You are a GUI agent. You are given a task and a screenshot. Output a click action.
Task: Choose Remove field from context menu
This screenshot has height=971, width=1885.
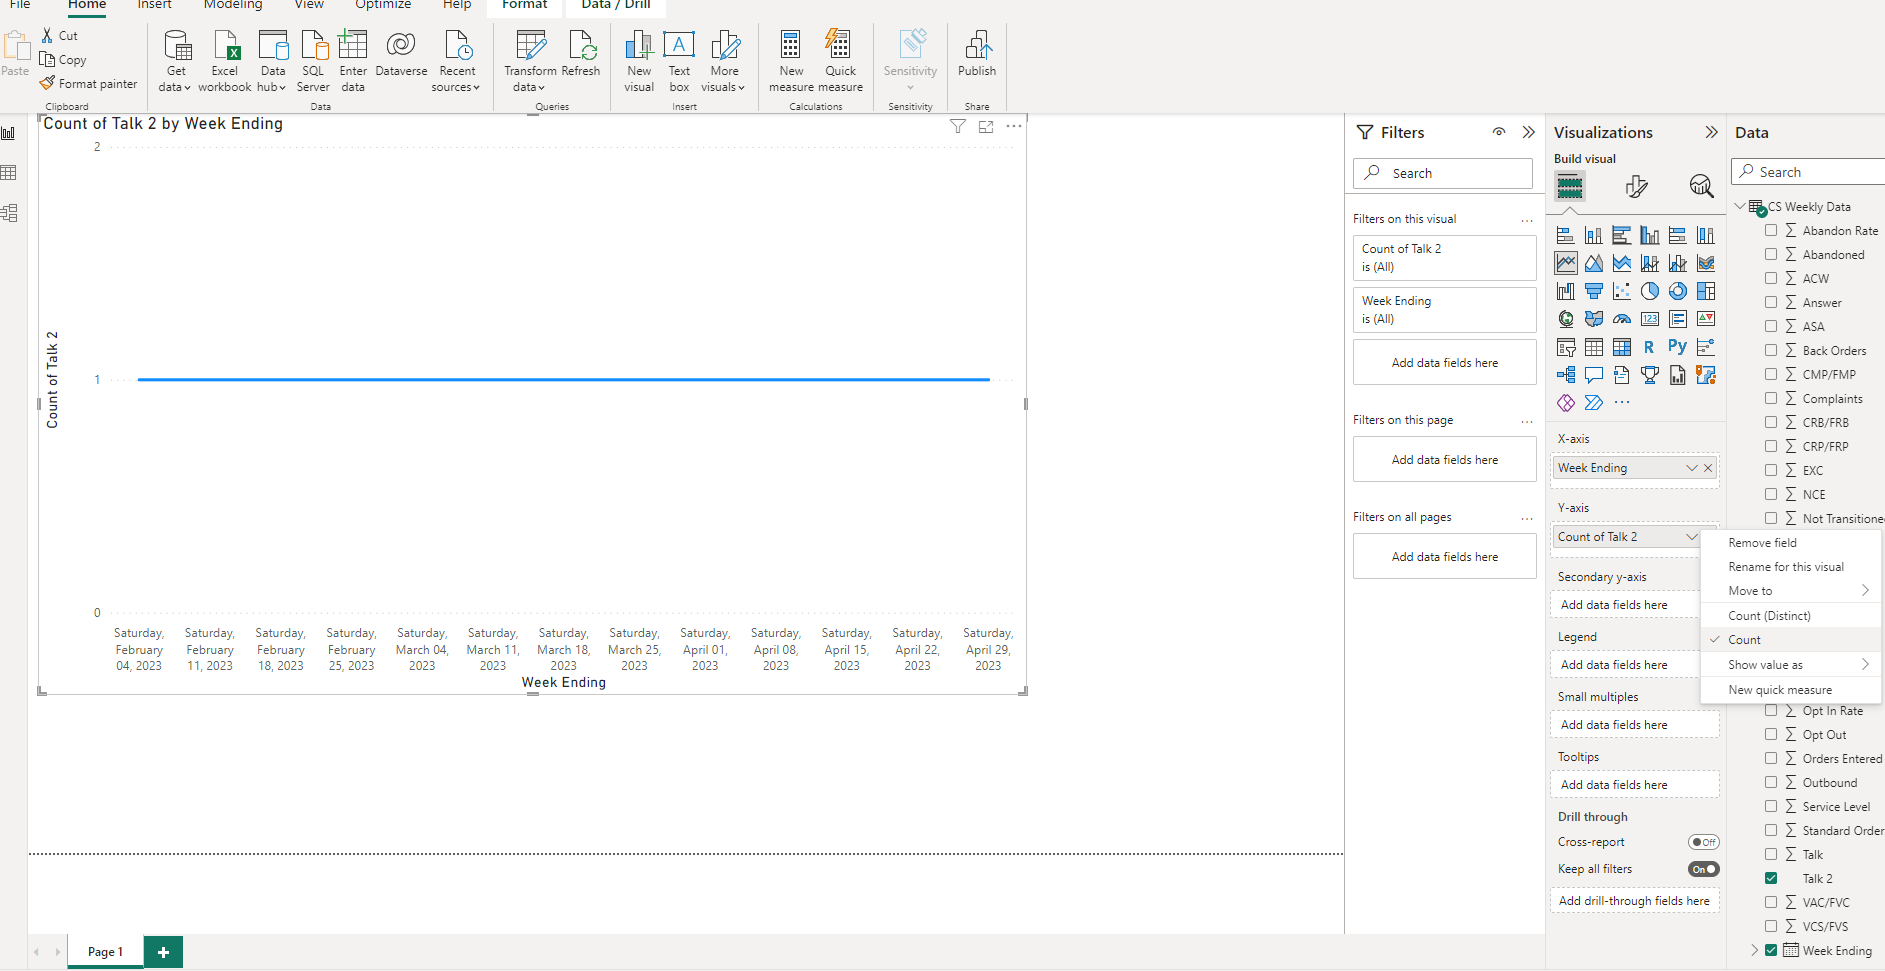click(x=1790, y=543)
